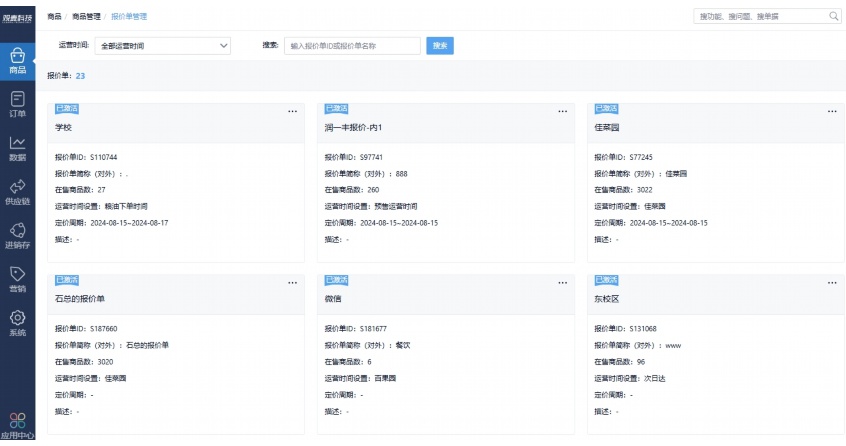Click the 已激活 tag on 润一丰报价-内1 card
Viewport: 846px width, 446px height.
336,108
